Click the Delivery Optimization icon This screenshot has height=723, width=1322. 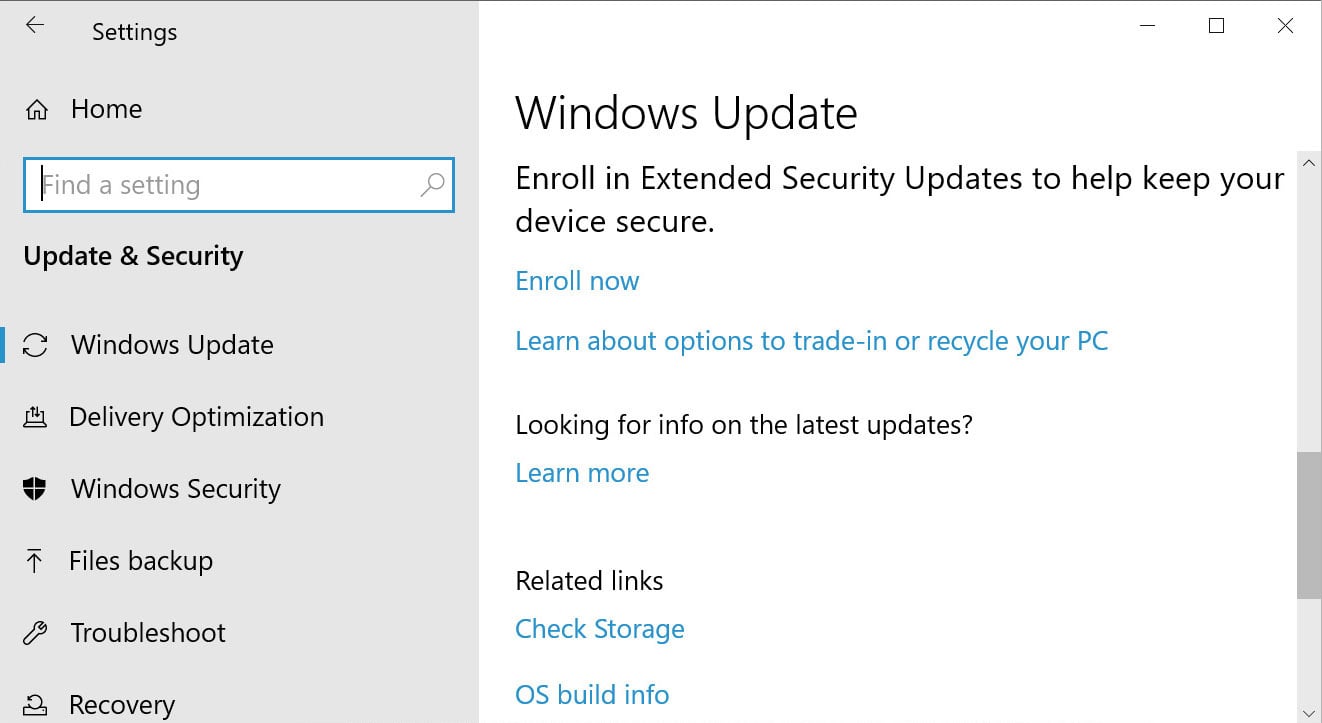click(37, 416)
